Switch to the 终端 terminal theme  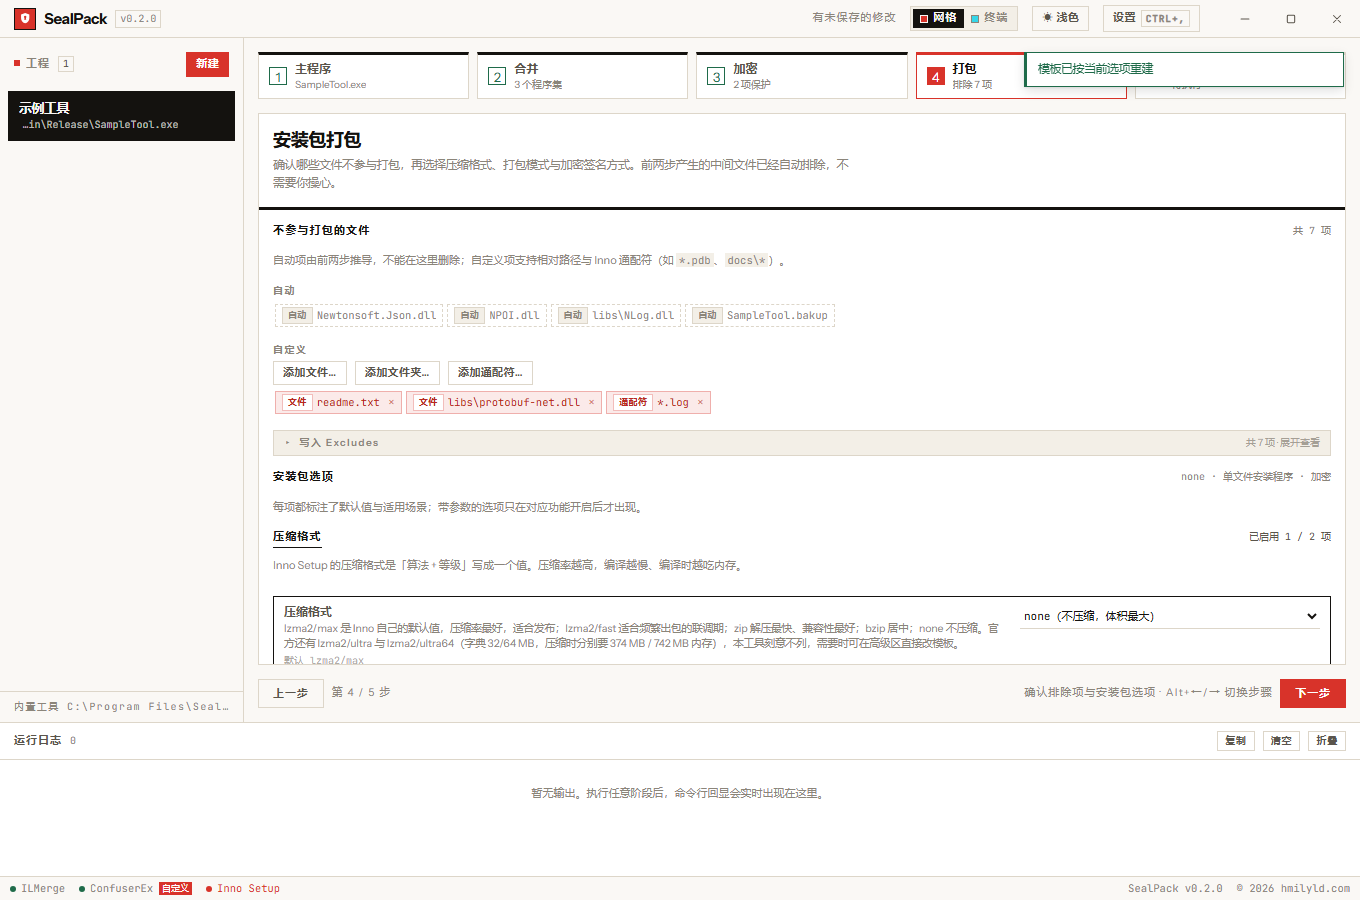tap(990, 18)
